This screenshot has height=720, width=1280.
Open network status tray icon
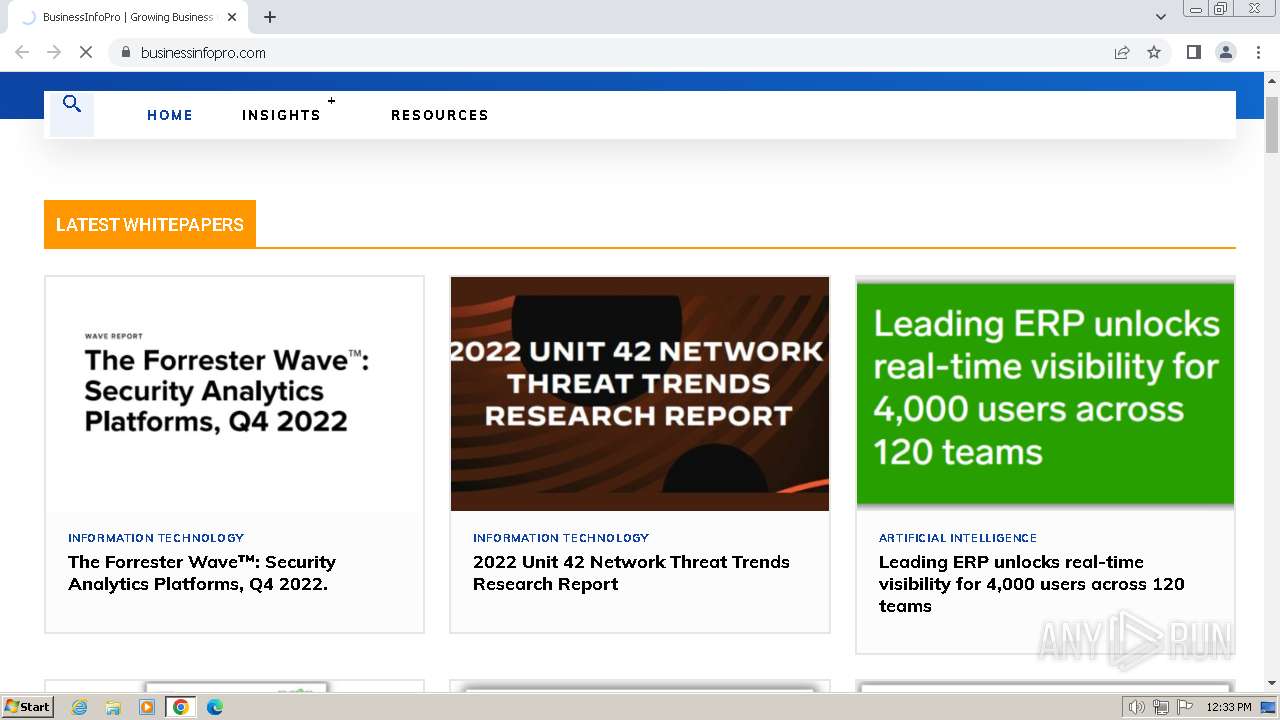point(1161,707)
